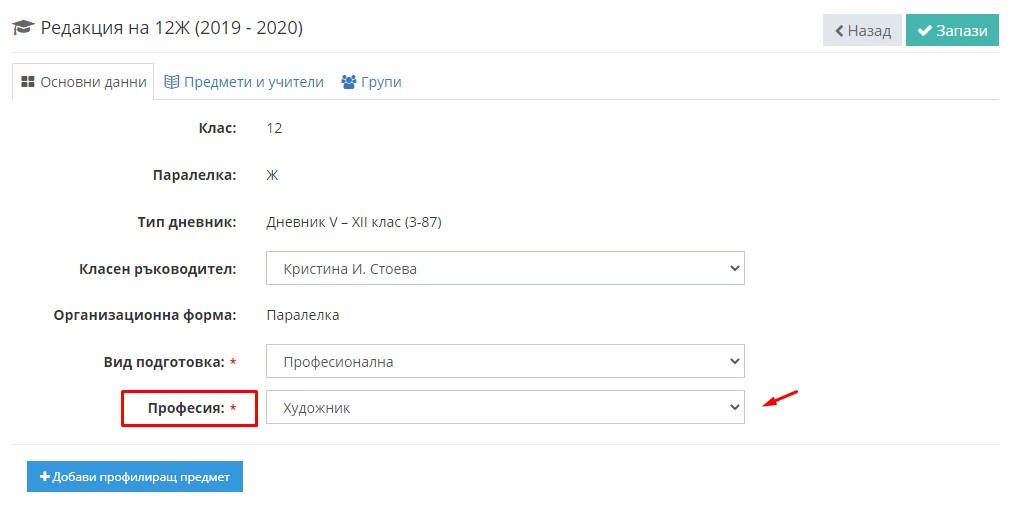This screenshot has height=509, width=1009.
Task: Click the grid icon on Основни данни tab
Action: coord(28,82)
